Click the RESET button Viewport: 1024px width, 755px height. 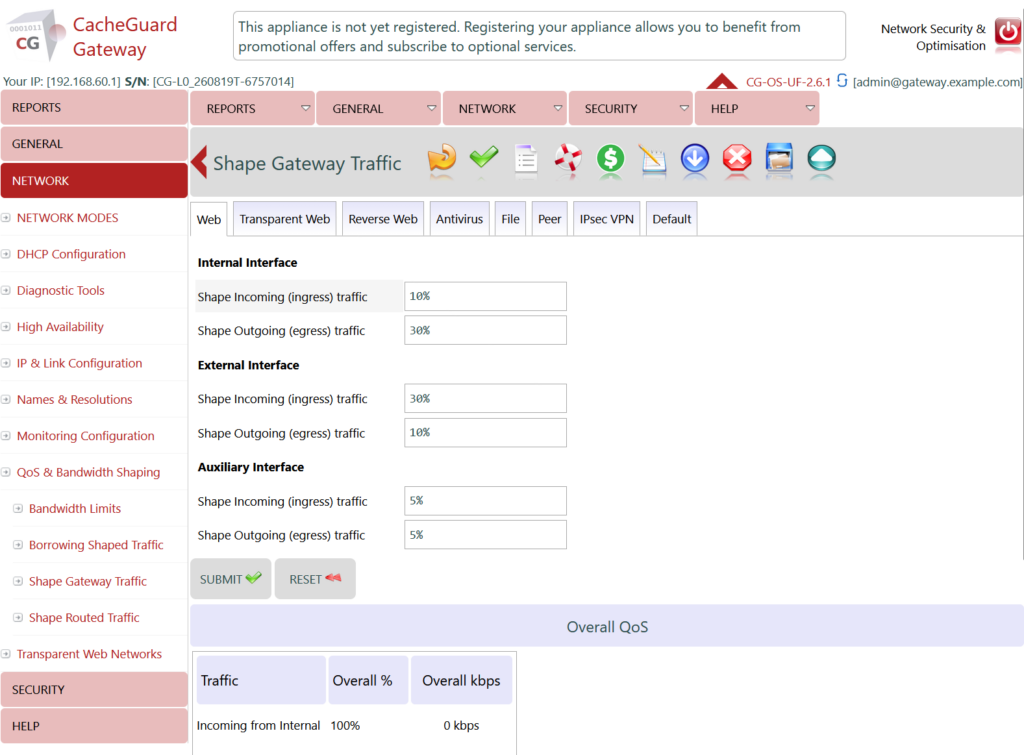click(x=315, y=579)
